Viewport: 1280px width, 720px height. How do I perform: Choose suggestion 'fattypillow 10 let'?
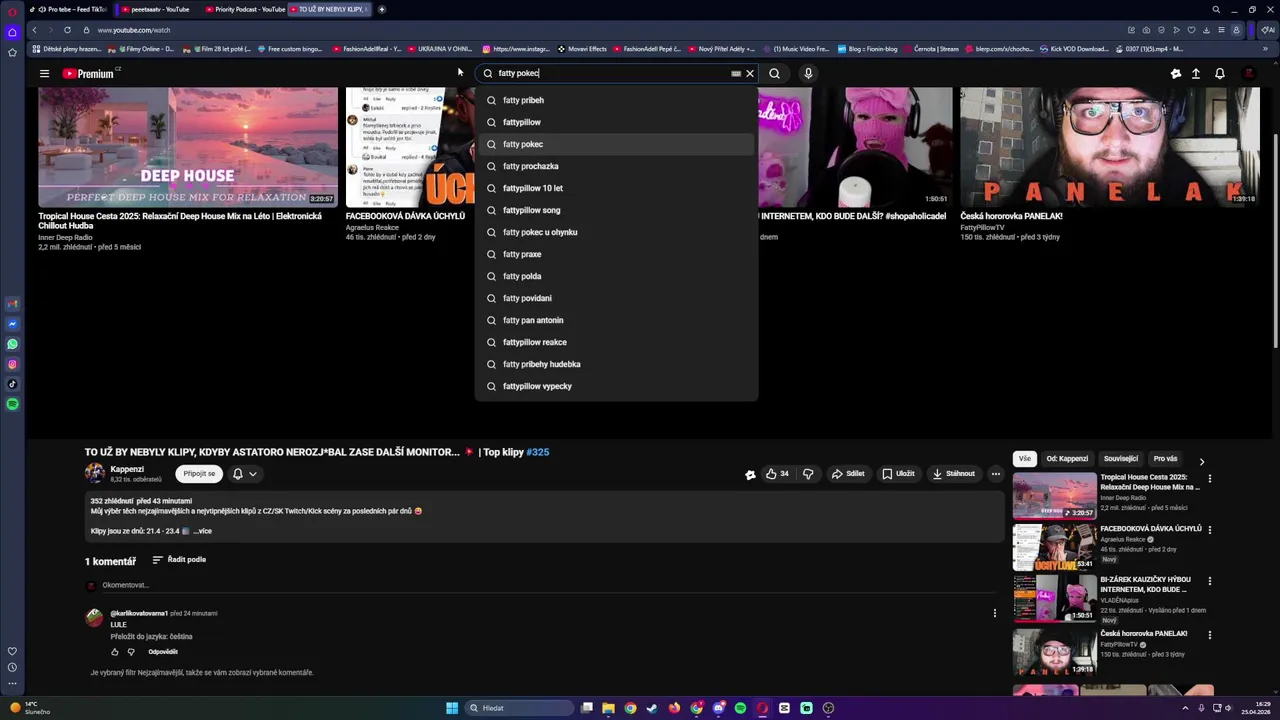pos(616,188)
